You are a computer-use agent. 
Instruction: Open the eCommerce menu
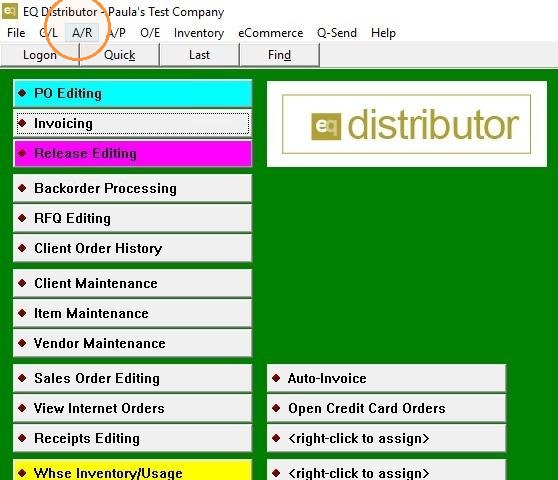point(270,33)
